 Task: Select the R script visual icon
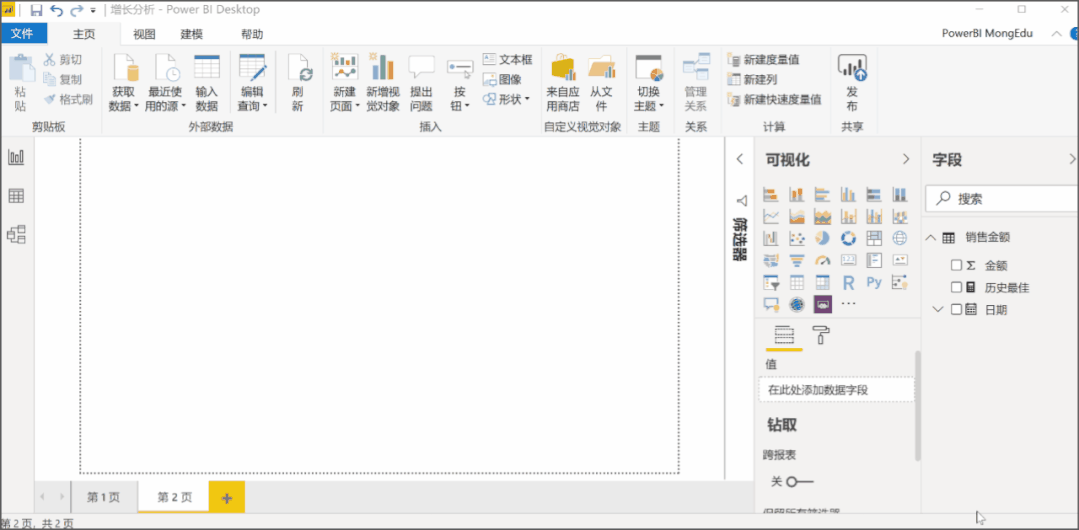pyautogui.click(x=848, y=283)
